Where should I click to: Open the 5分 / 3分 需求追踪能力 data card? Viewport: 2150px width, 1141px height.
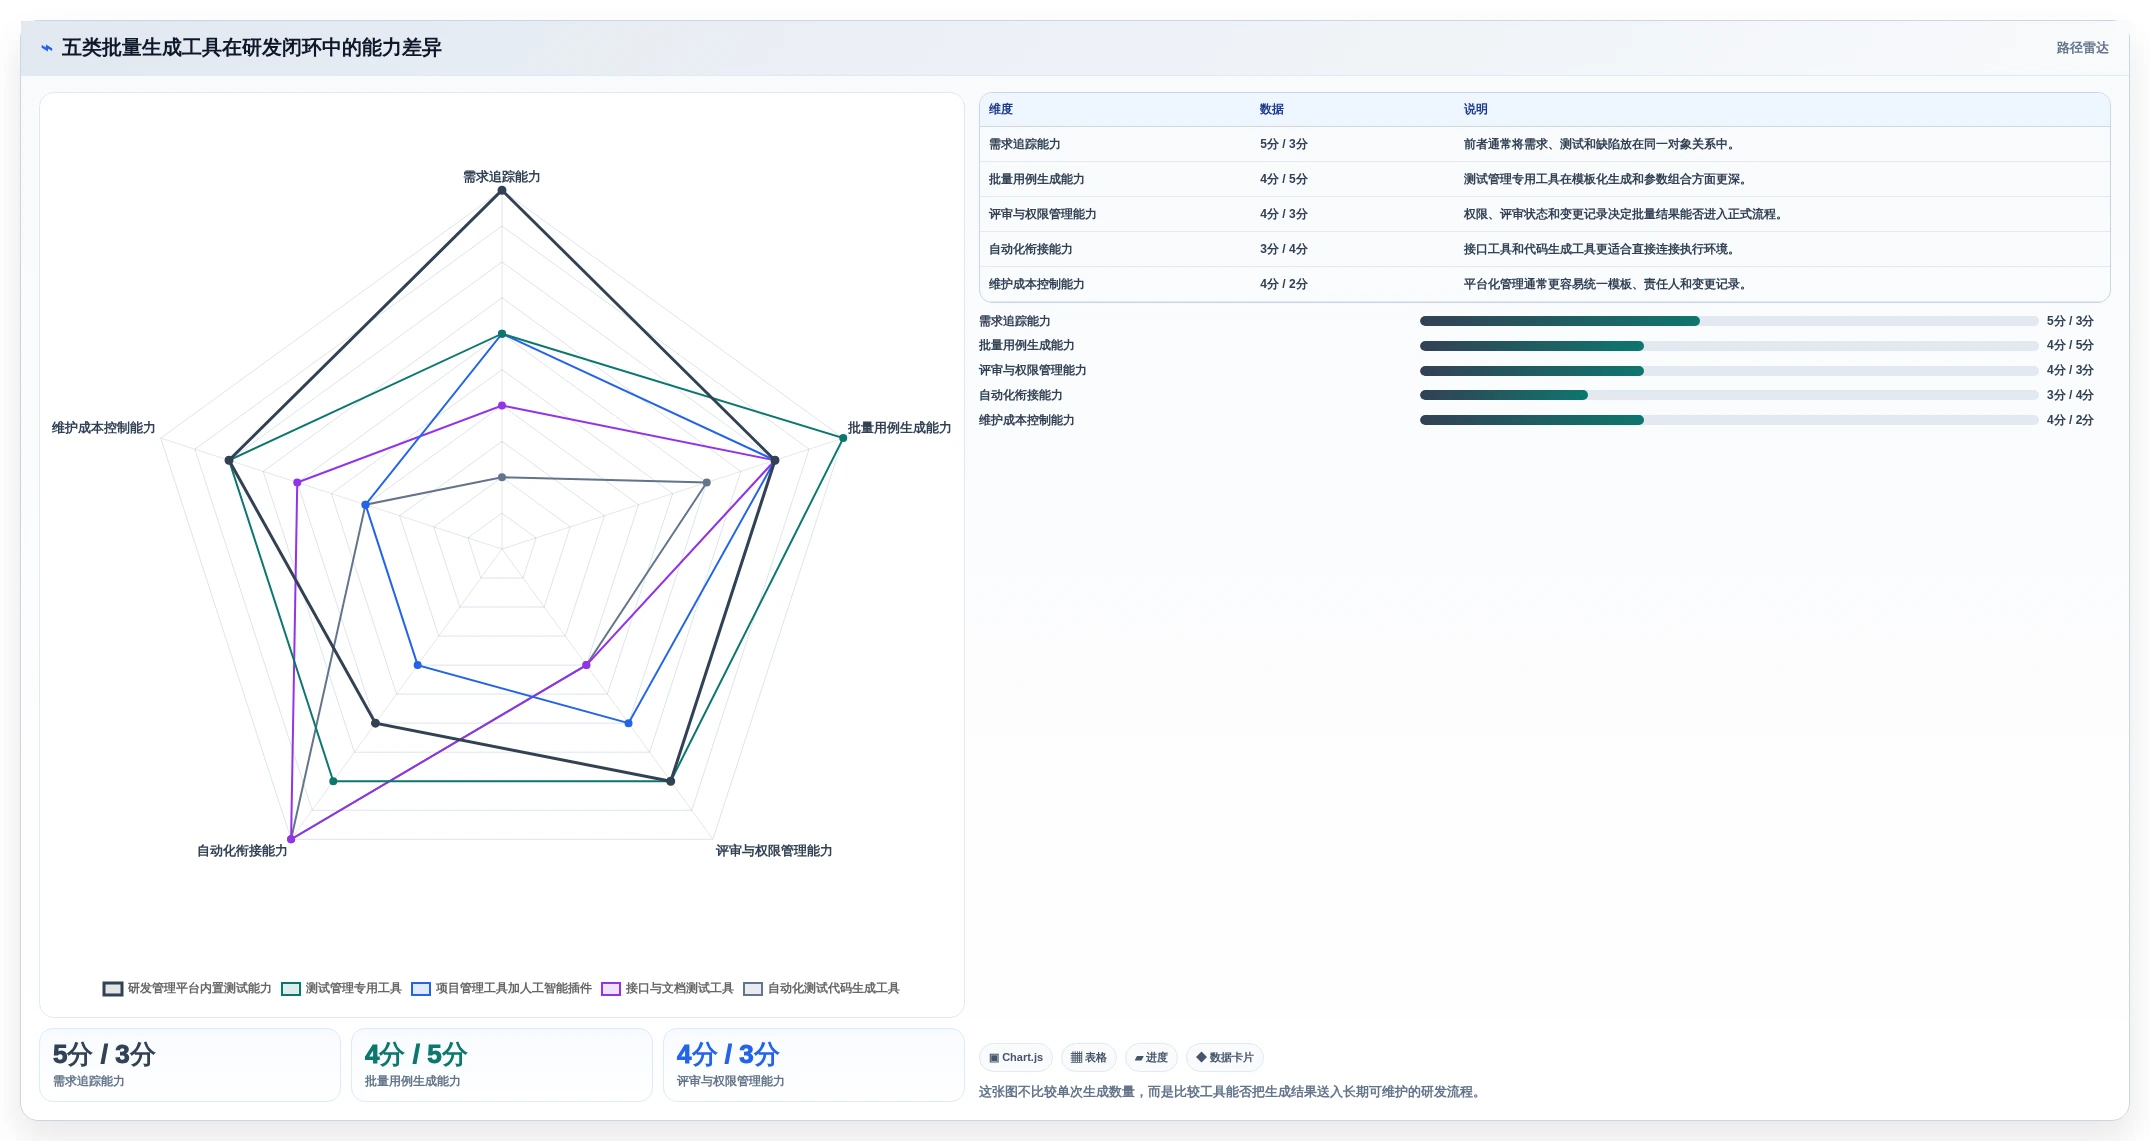[x=190, y=1065]
